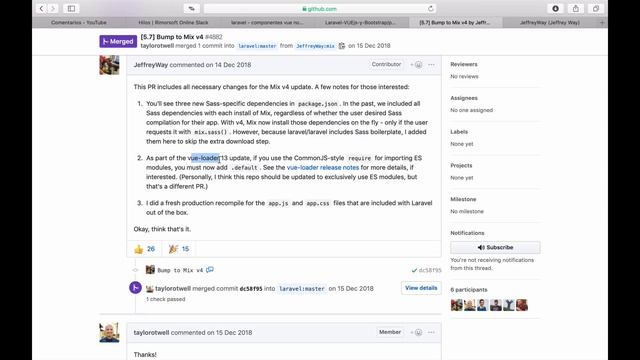
Task: Click the 'Reviewers' sidebar heading
Action: tap(464, 64)
